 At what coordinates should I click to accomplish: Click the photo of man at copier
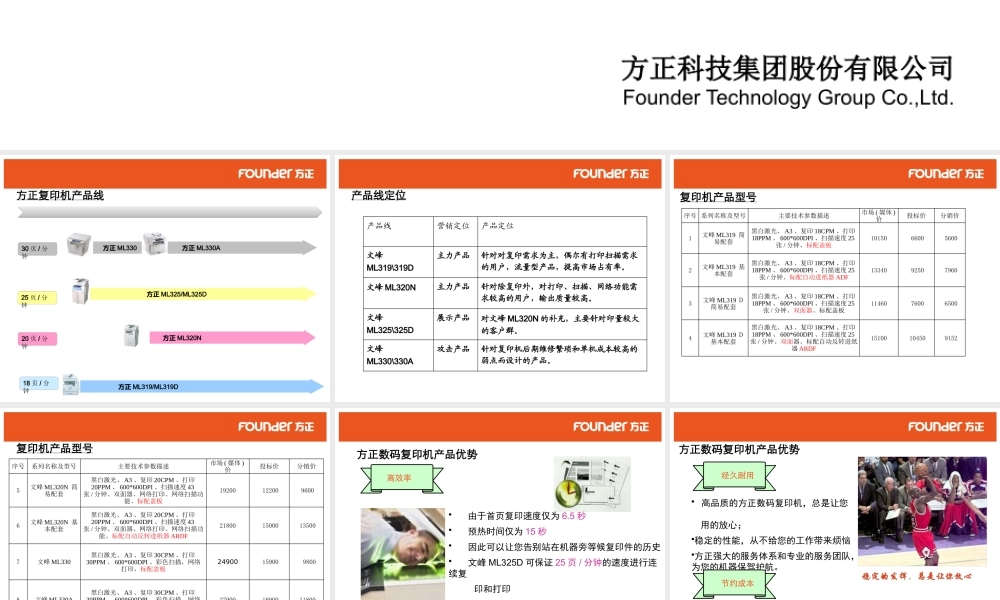[402, 553]
